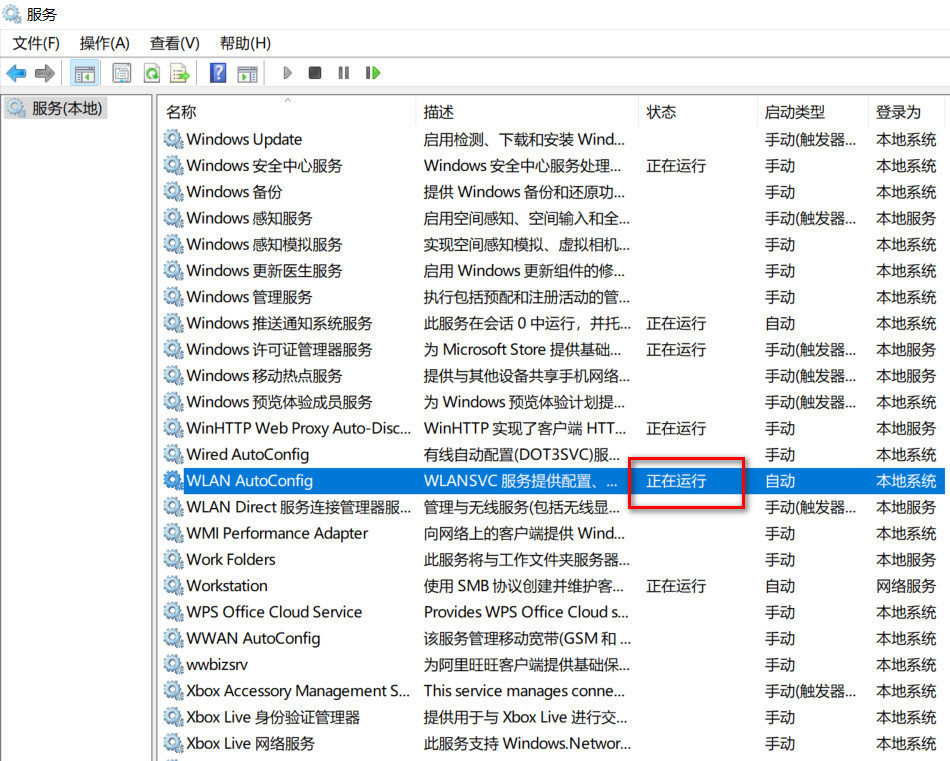This screenshot has height=761, width=950.
Task: Click the back navigation arrow
Action: coord(16,72)
